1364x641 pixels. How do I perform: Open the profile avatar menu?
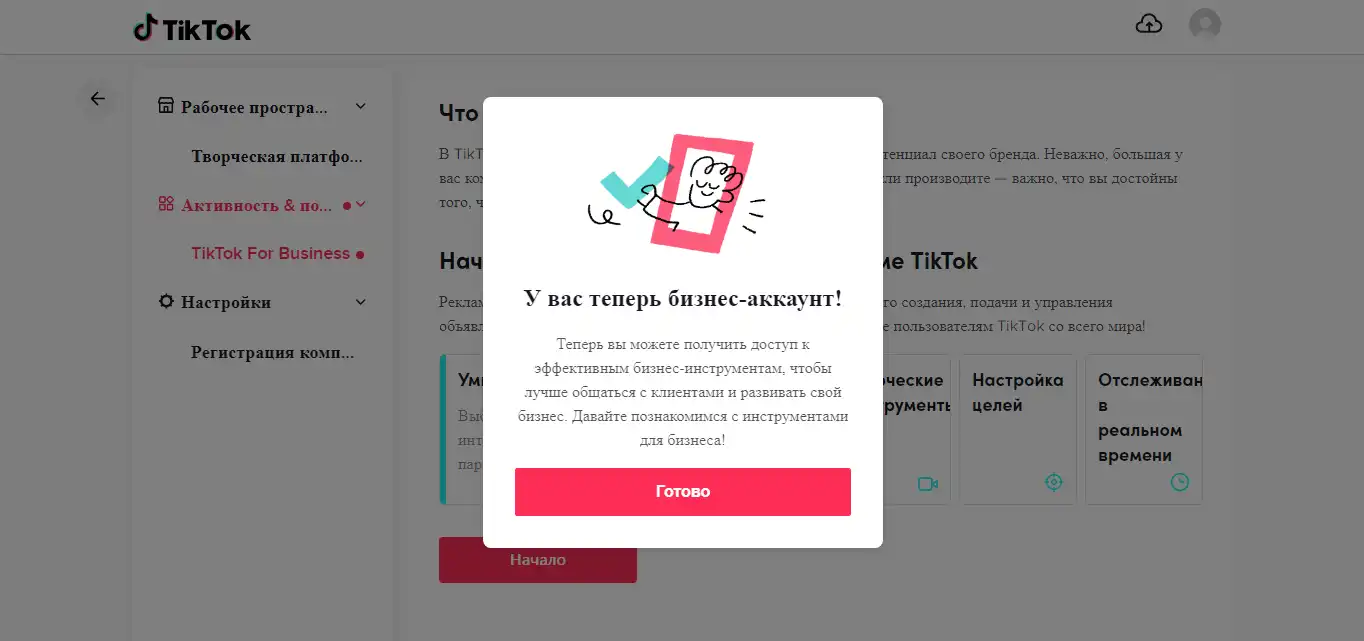tap(1204, 24)
